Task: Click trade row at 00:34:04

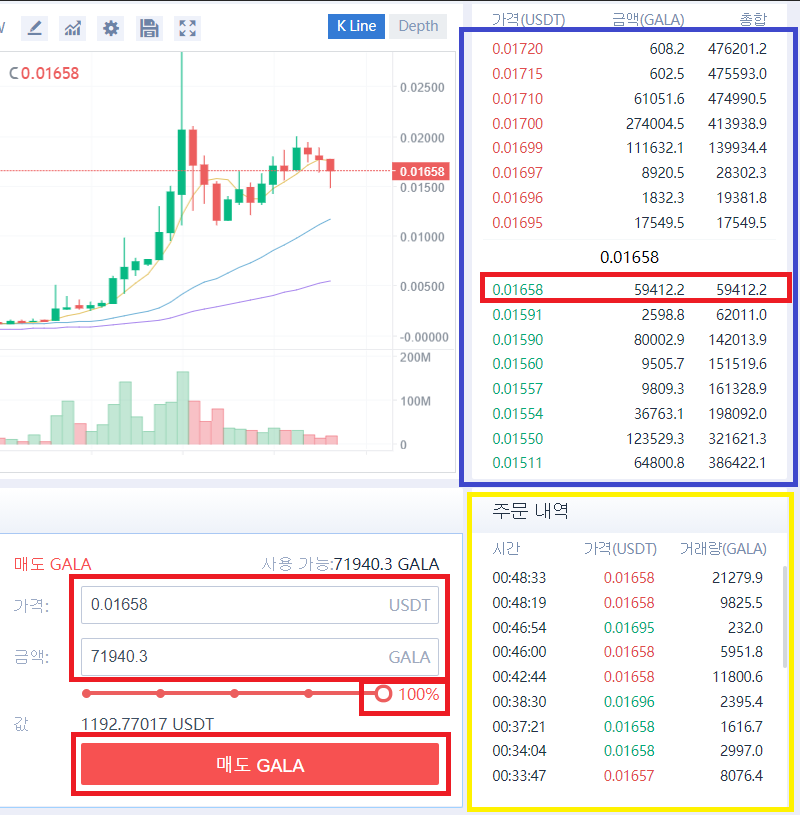Action: (x=628, y=751)
